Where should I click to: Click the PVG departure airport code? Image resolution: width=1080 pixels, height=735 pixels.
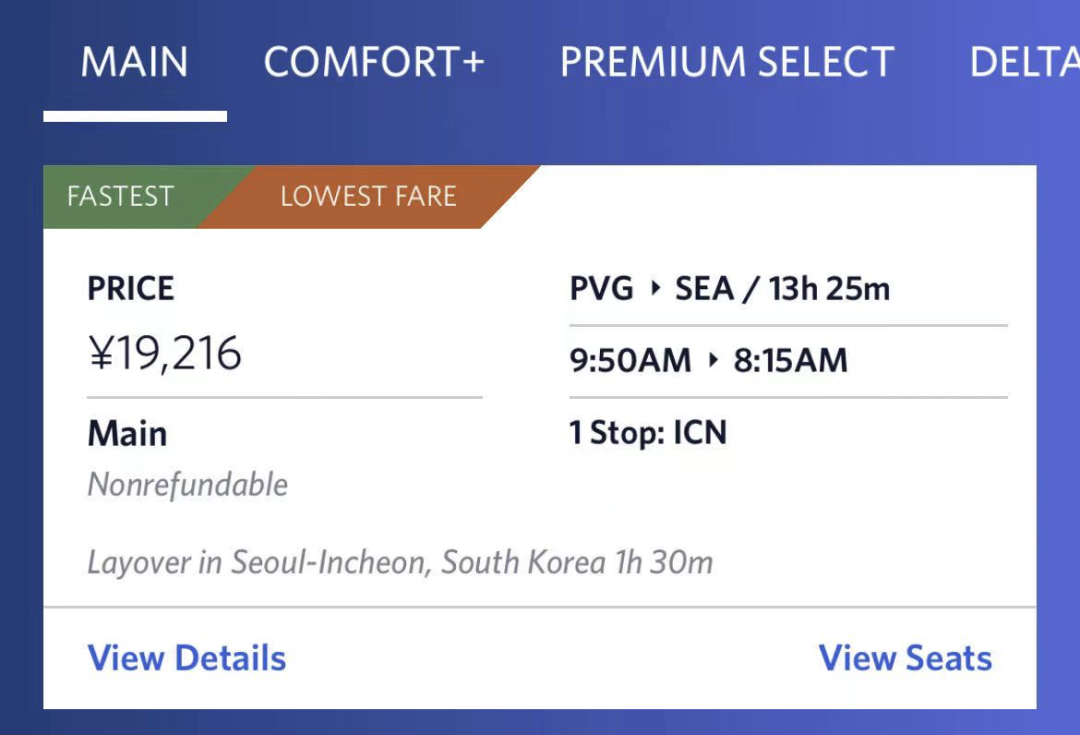[x=601, y=288]
